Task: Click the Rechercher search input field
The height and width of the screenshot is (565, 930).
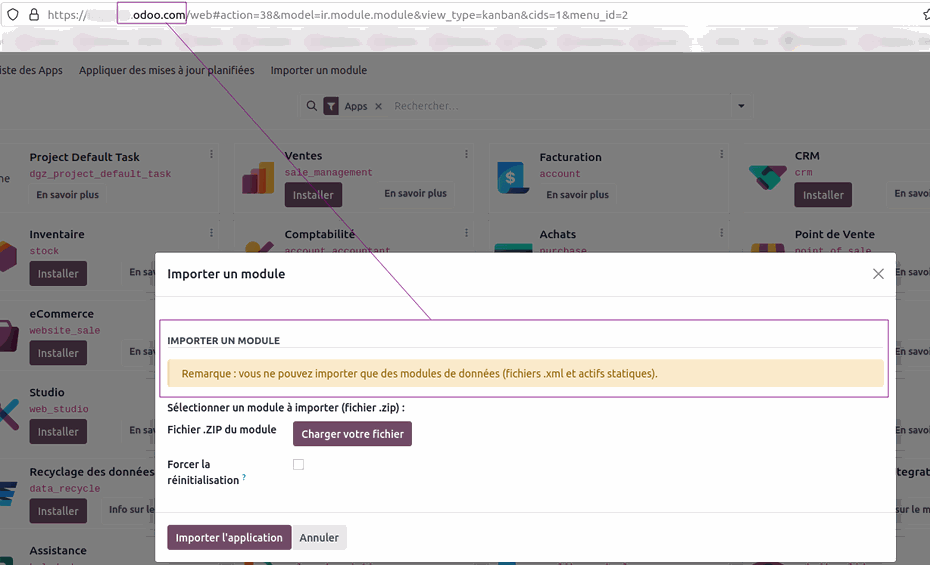Action: click(x=560, y=106)
